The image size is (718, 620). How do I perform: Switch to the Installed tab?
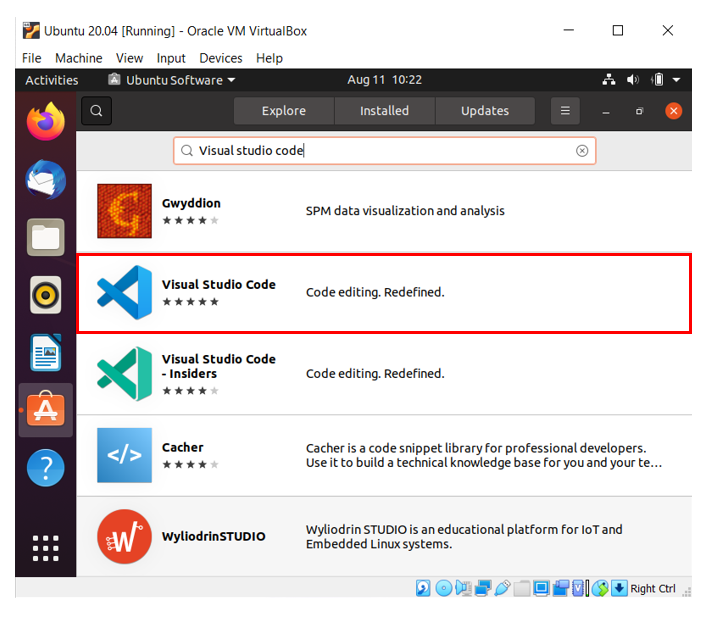(384, 111)
